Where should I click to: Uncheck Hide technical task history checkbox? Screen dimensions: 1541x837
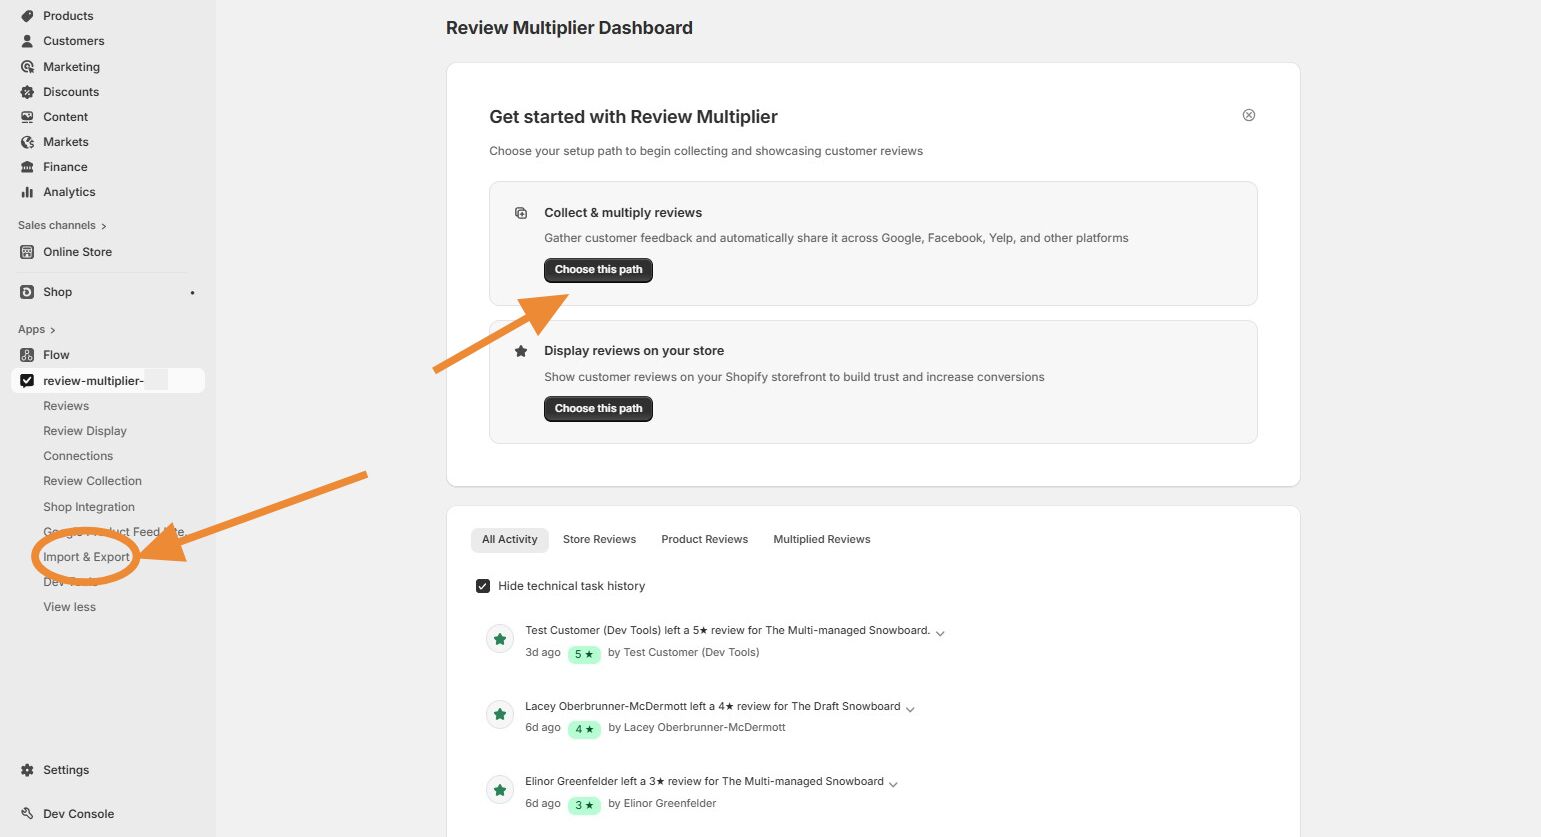click(483, 586)
